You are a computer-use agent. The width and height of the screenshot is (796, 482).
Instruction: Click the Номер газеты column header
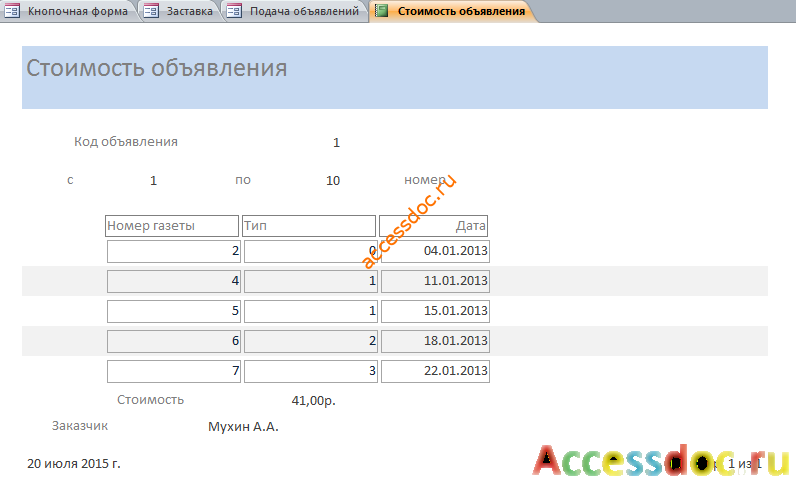pyautogui.click(x=172, y=226)
